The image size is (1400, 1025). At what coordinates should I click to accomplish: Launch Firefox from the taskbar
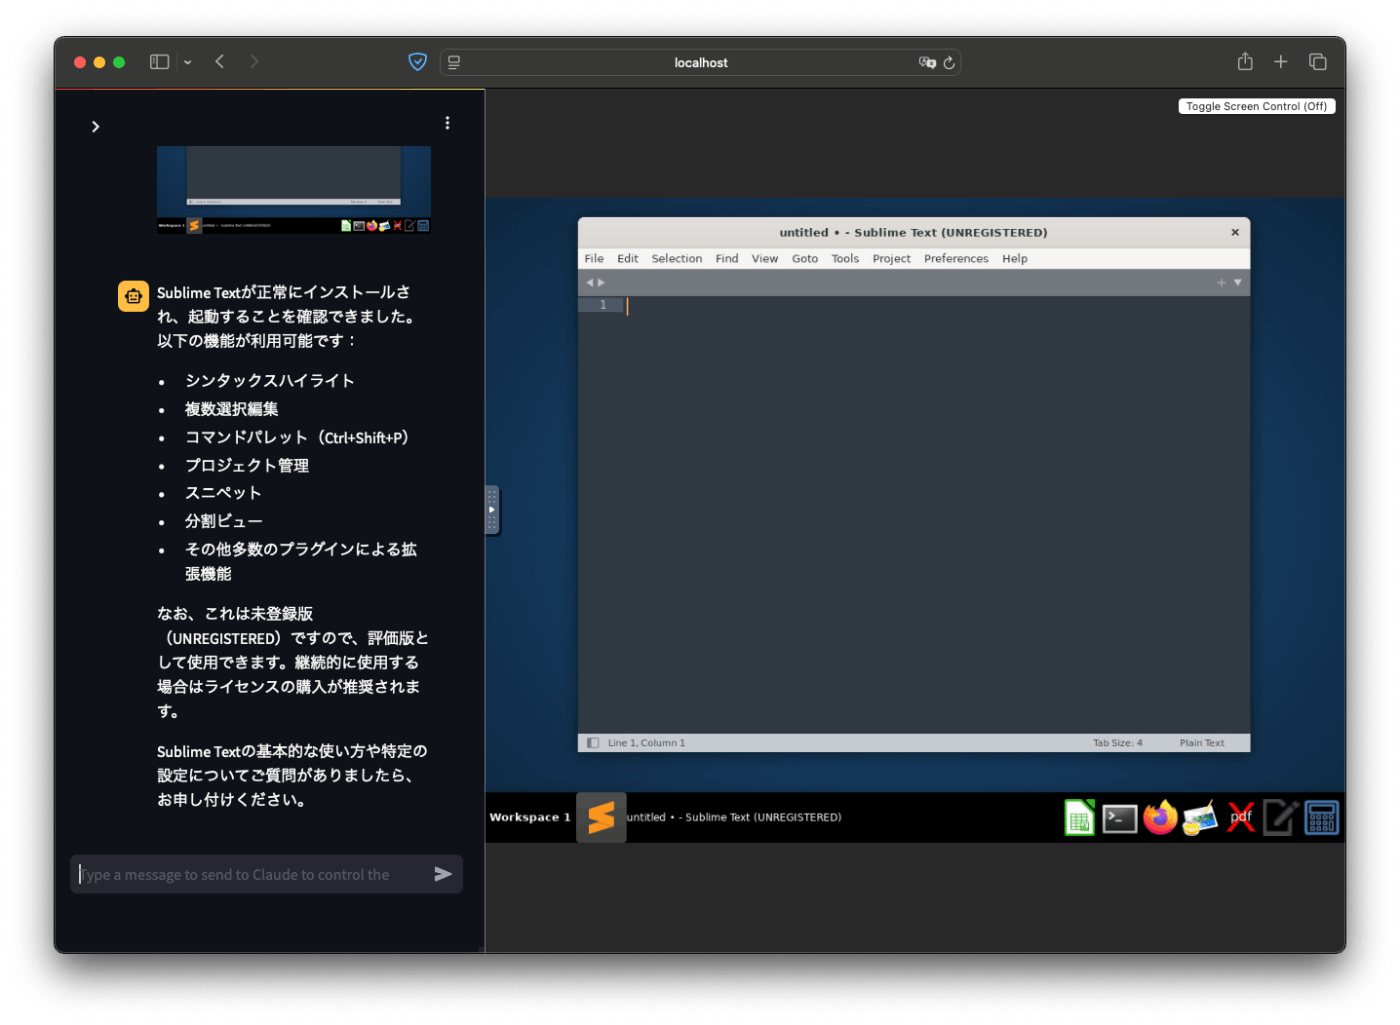coord(1160,818)
